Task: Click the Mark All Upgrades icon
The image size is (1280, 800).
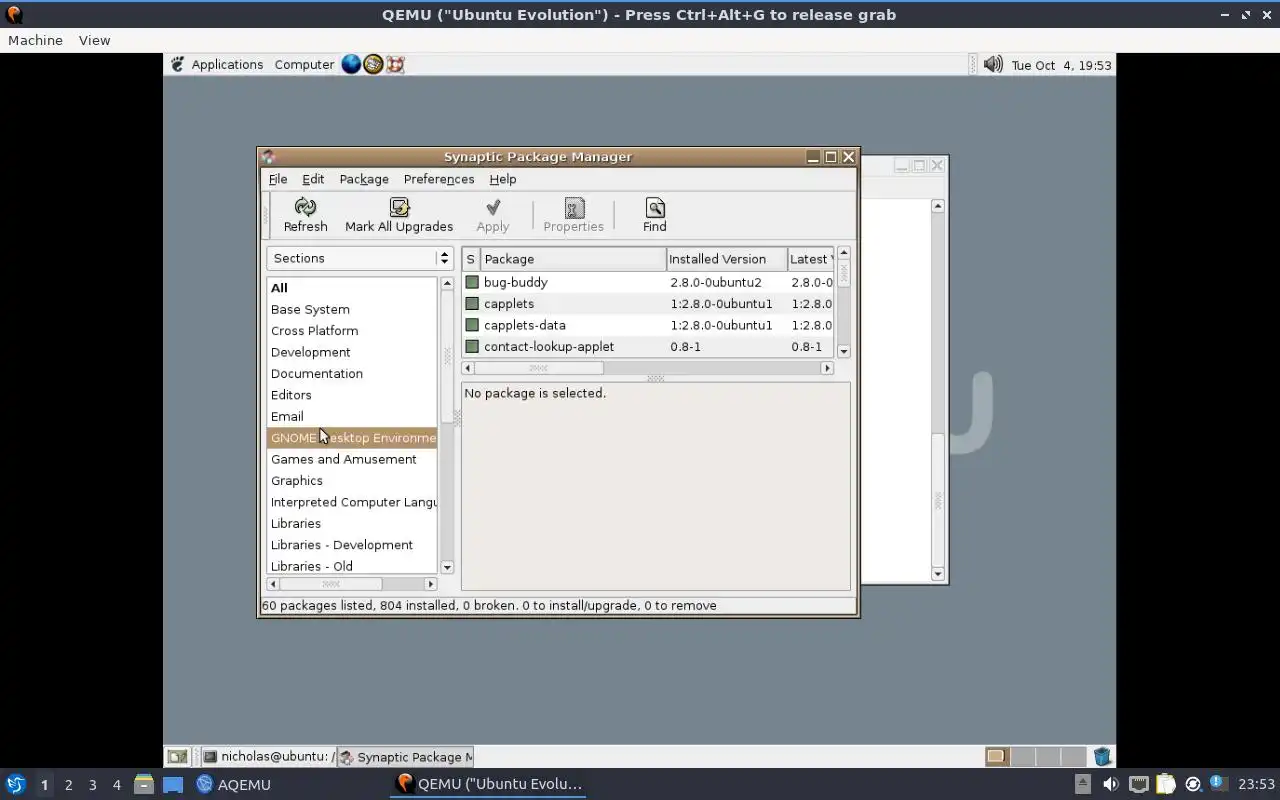Action: 399,207
